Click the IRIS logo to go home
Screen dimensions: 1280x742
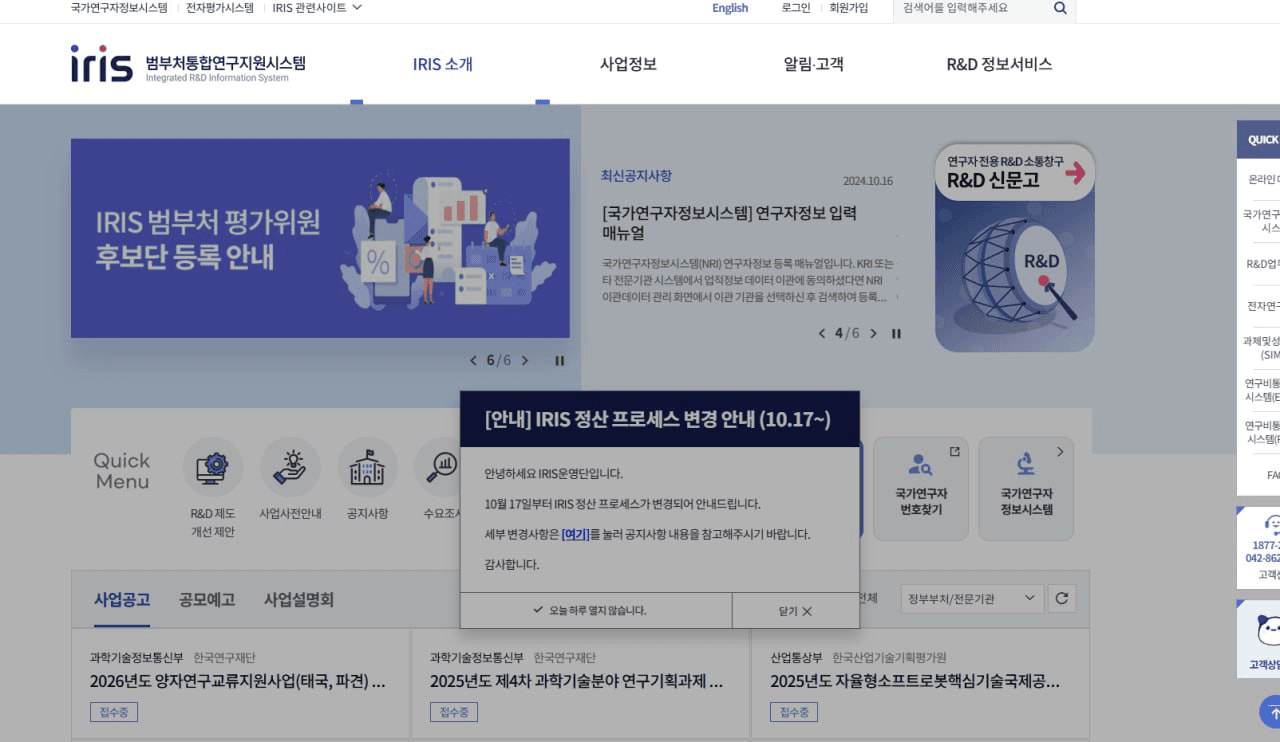pos(188,63)
